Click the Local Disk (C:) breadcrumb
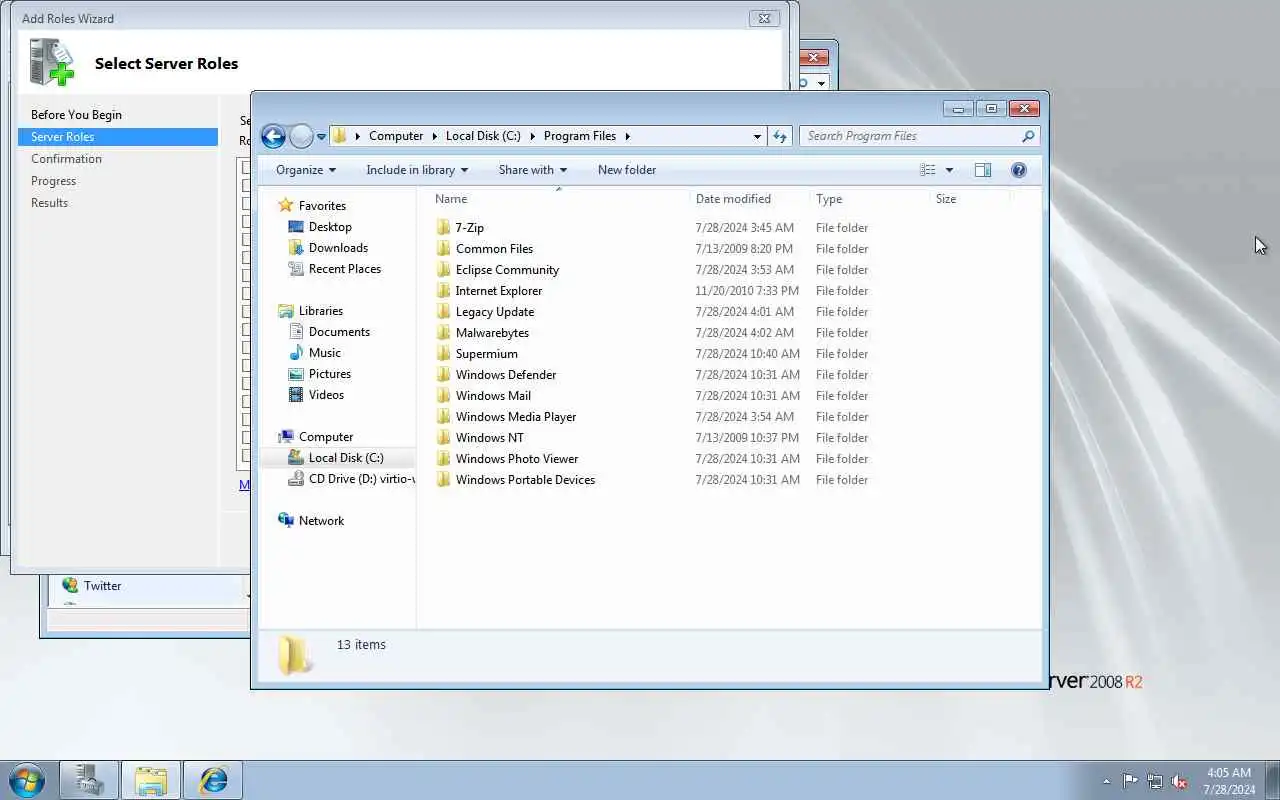1280x800 pixels. 483,136
